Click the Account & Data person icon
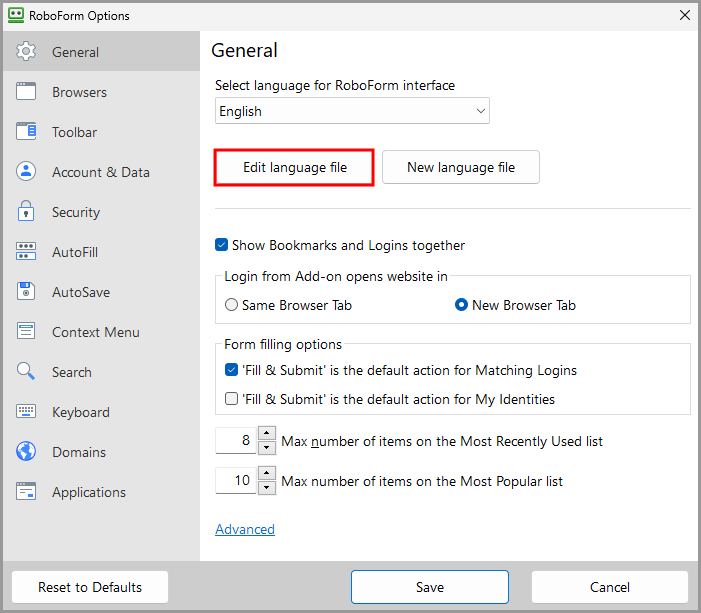The image size is (701, 613). click(26, 171)
